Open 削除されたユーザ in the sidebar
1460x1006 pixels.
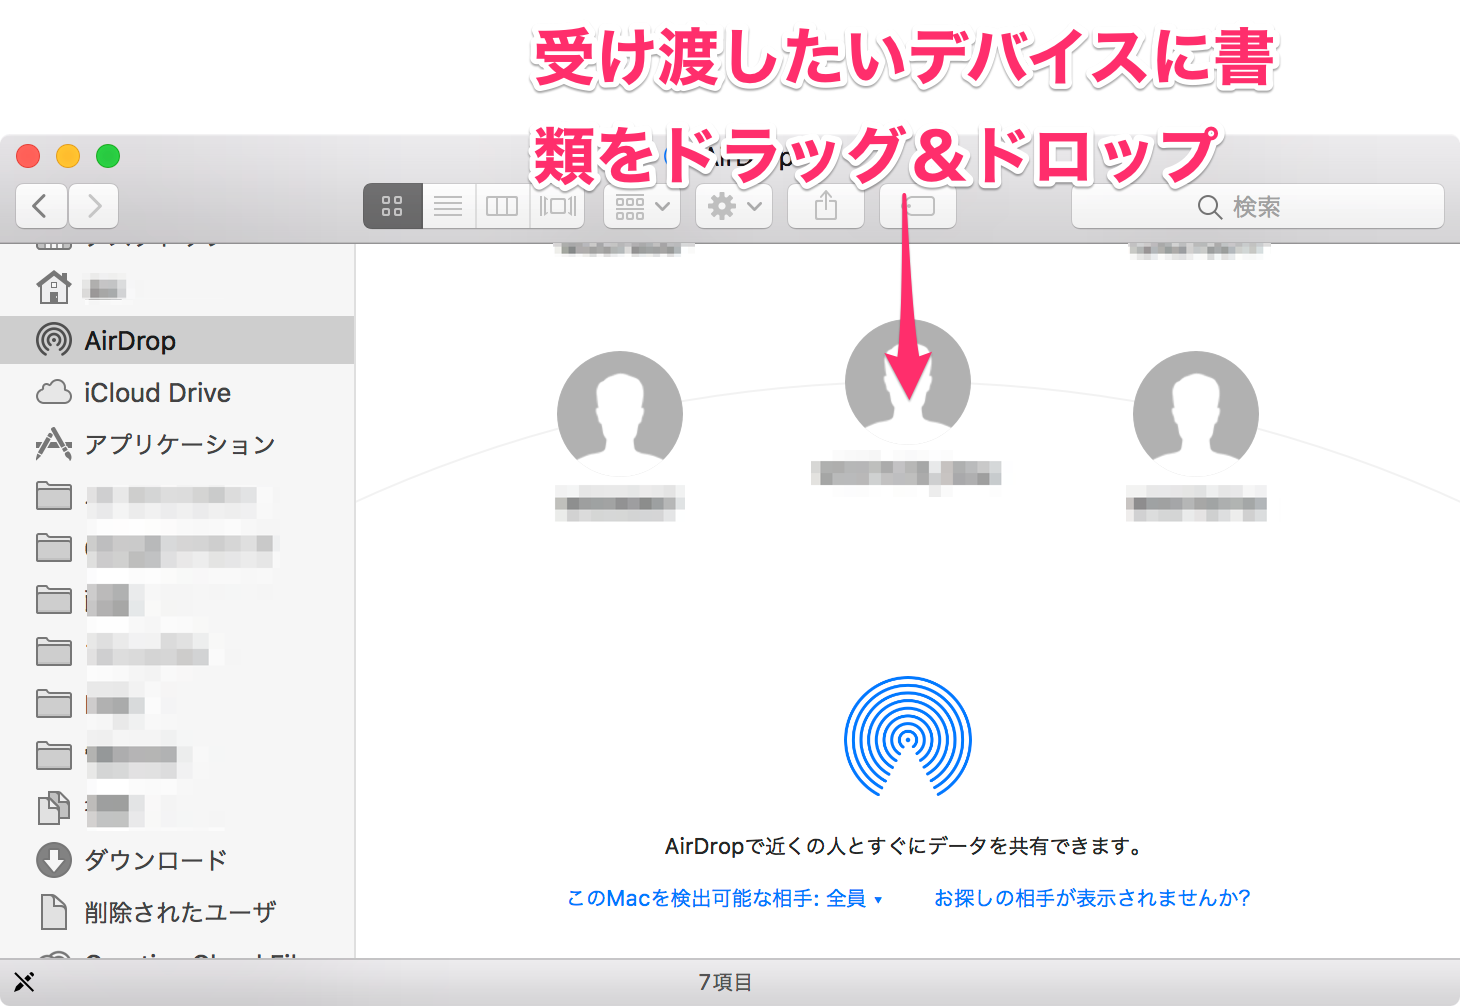point(177,912)
